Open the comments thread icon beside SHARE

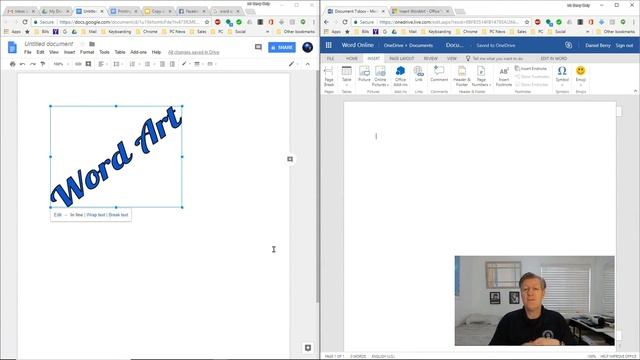(258, 47)
